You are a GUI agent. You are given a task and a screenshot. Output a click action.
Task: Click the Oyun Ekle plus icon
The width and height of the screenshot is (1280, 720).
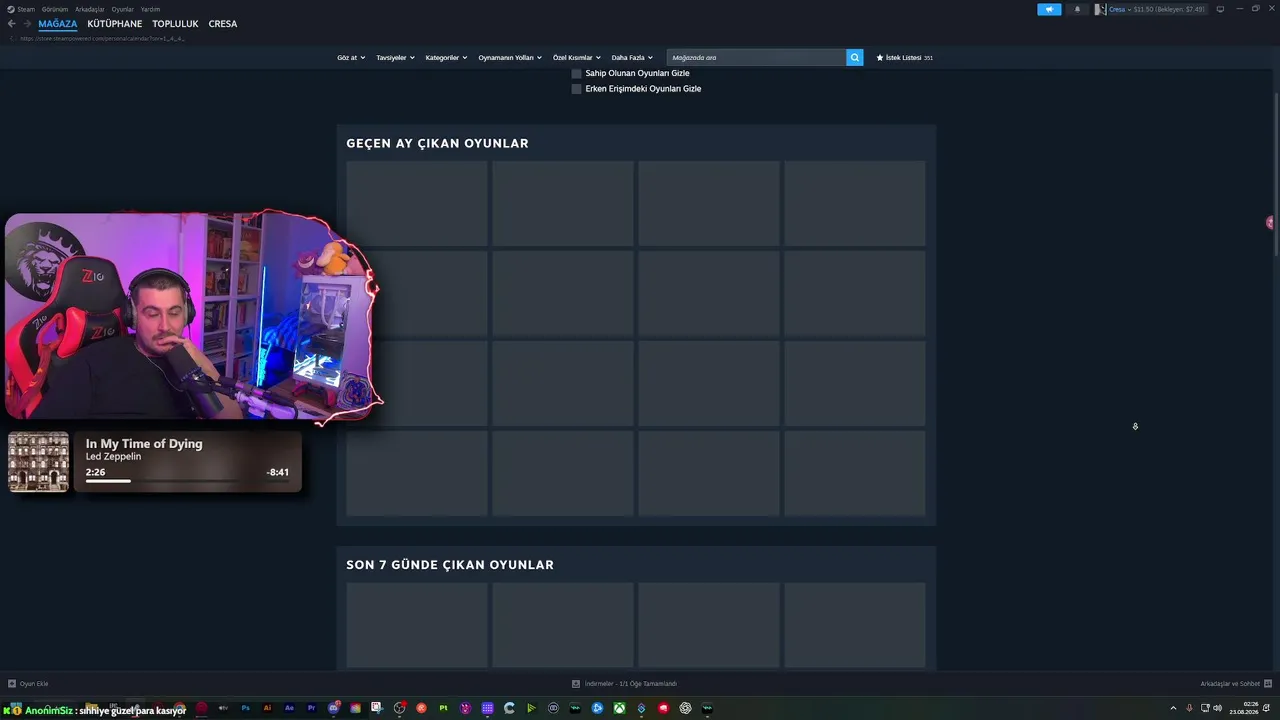(12, 684)
